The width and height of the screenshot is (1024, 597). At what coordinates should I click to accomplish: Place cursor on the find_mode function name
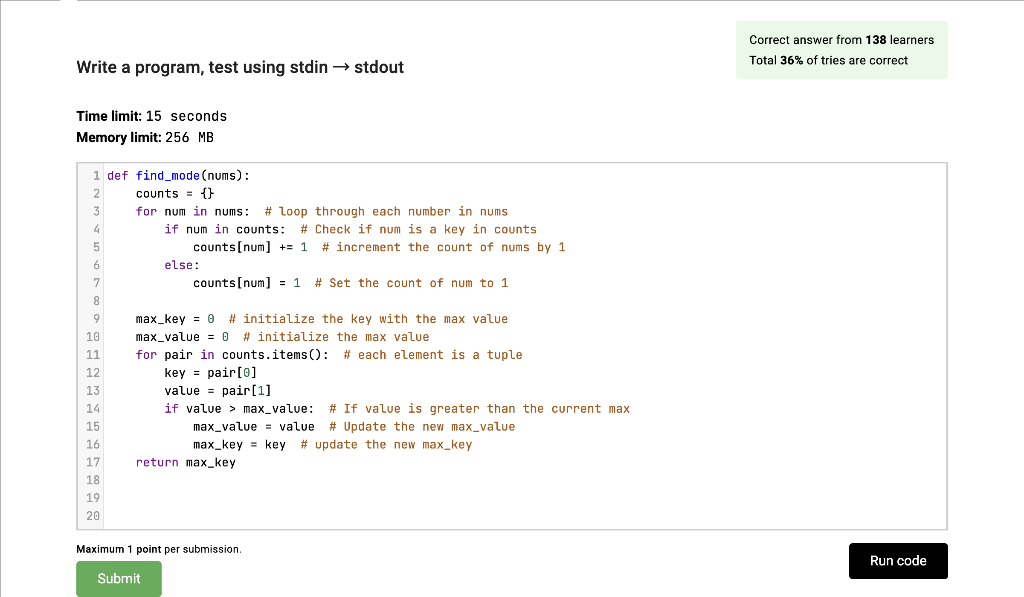[166, 175]
